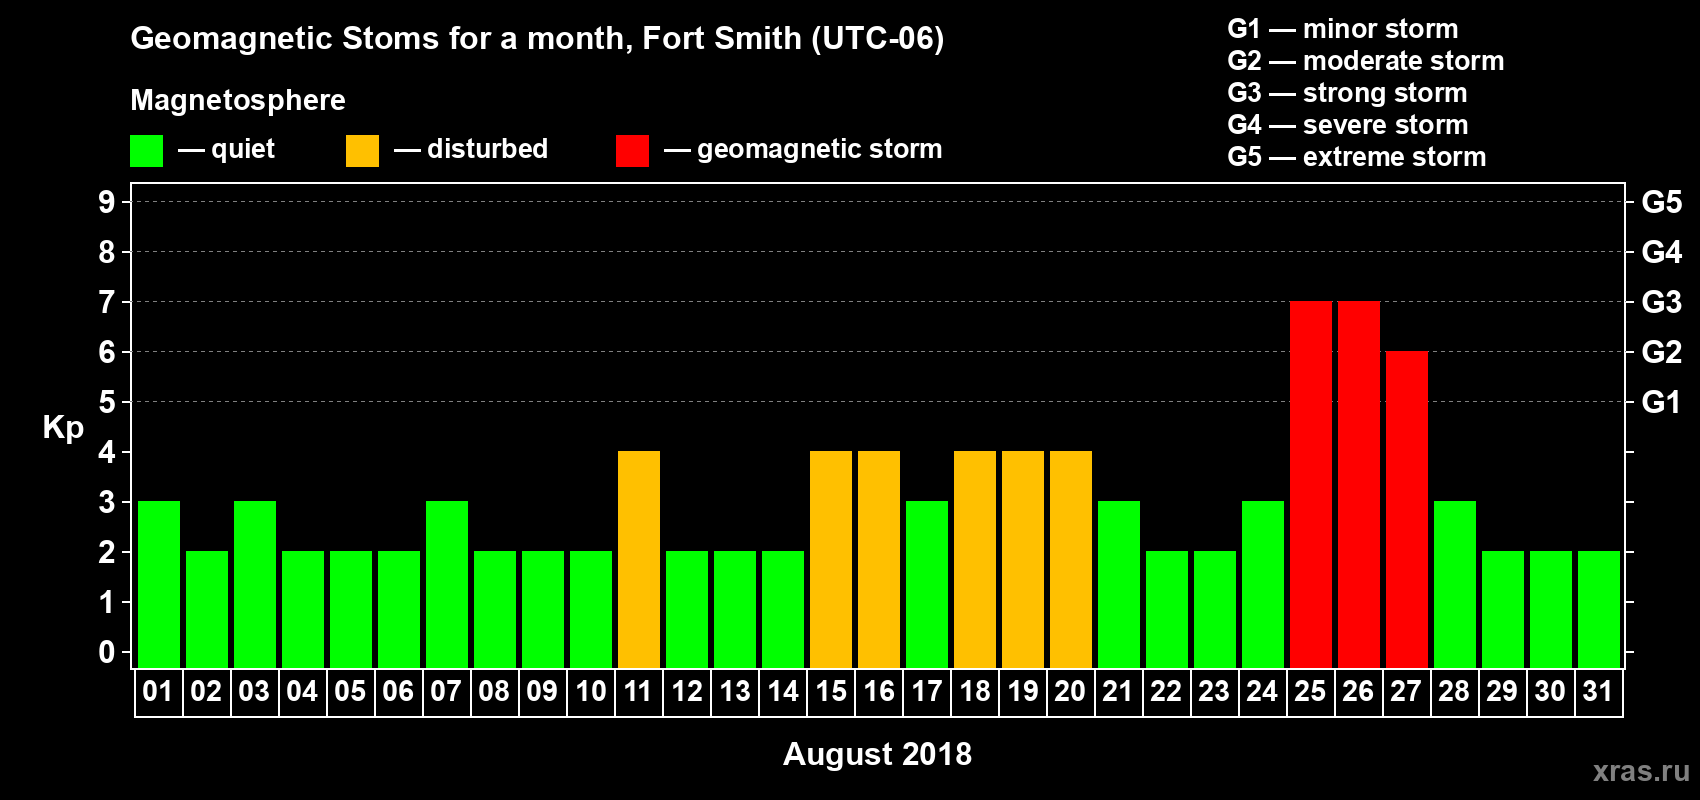Click the date label 10 on the axis
The width and height of the screenshot is (1700, 800).
[590, 691]
